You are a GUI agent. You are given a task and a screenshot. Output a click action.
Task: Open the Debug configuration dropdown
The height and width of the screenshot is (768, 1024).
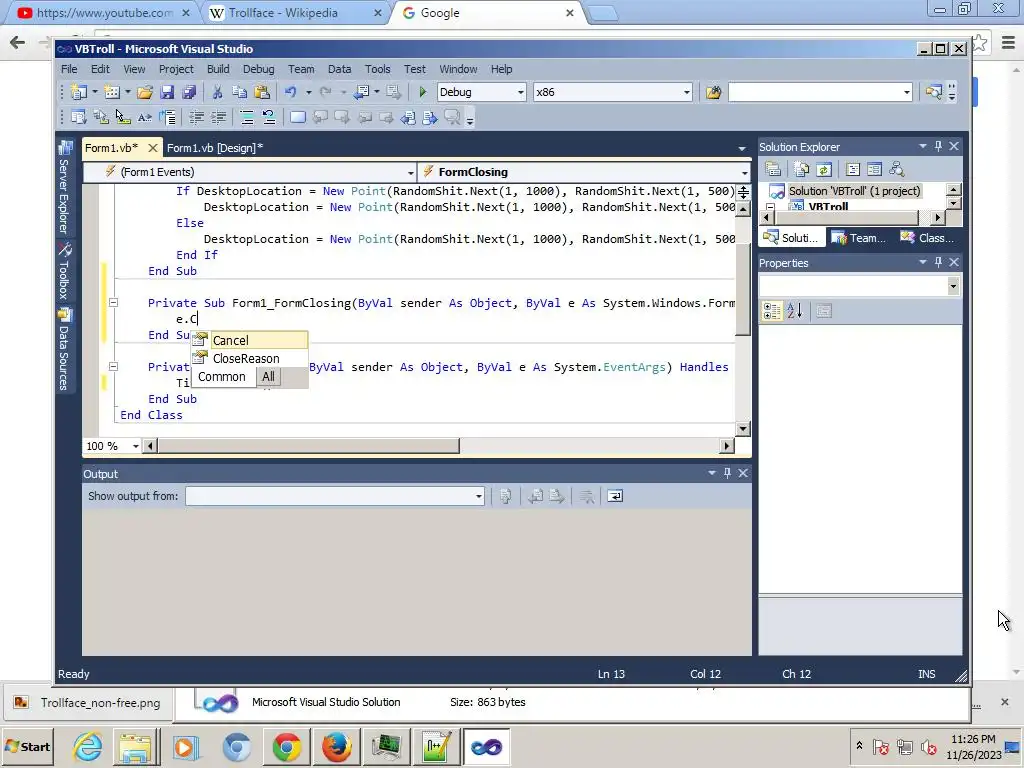click(520, 92)
